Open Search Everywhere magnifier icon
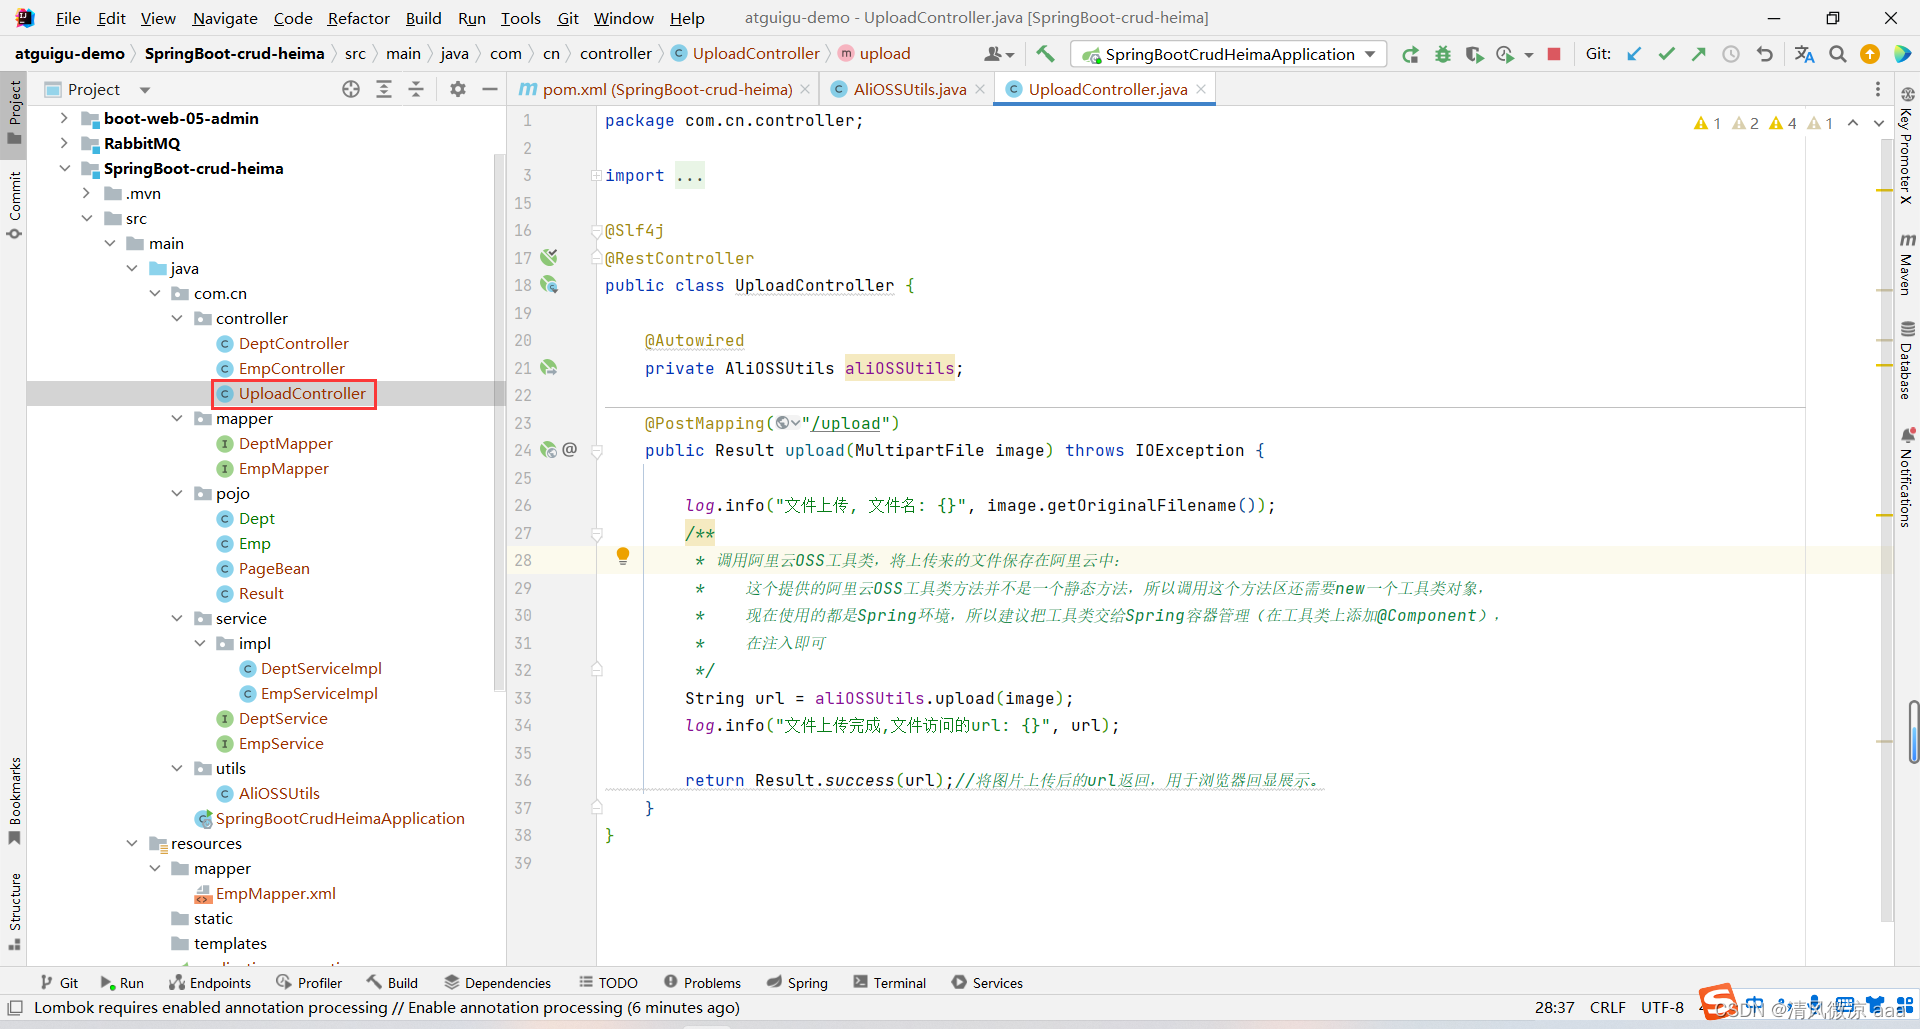Image resolution: width=1920 pixels, height=1029 pixels. click(1837, 54)
